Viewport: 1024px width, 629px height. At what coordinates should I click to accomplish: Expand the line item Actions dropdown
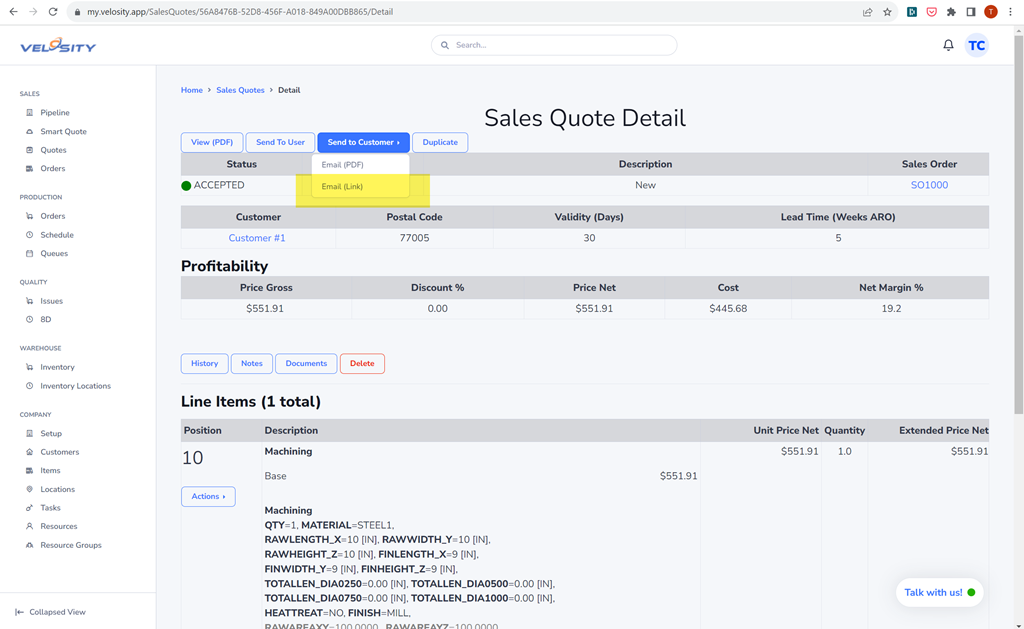(x=208, y=496)
